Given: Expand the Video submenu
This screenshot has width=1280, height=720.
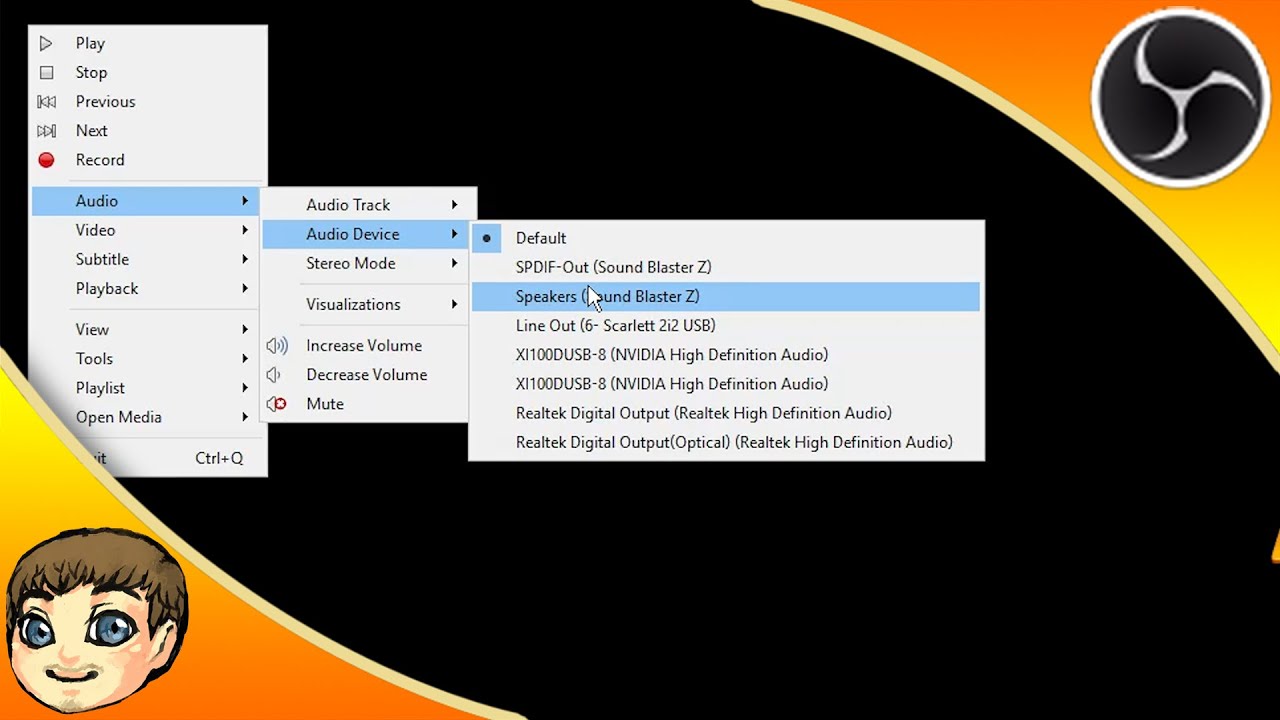Looking at the screenshot, I should pyautogui.click(x=147, y=230).
